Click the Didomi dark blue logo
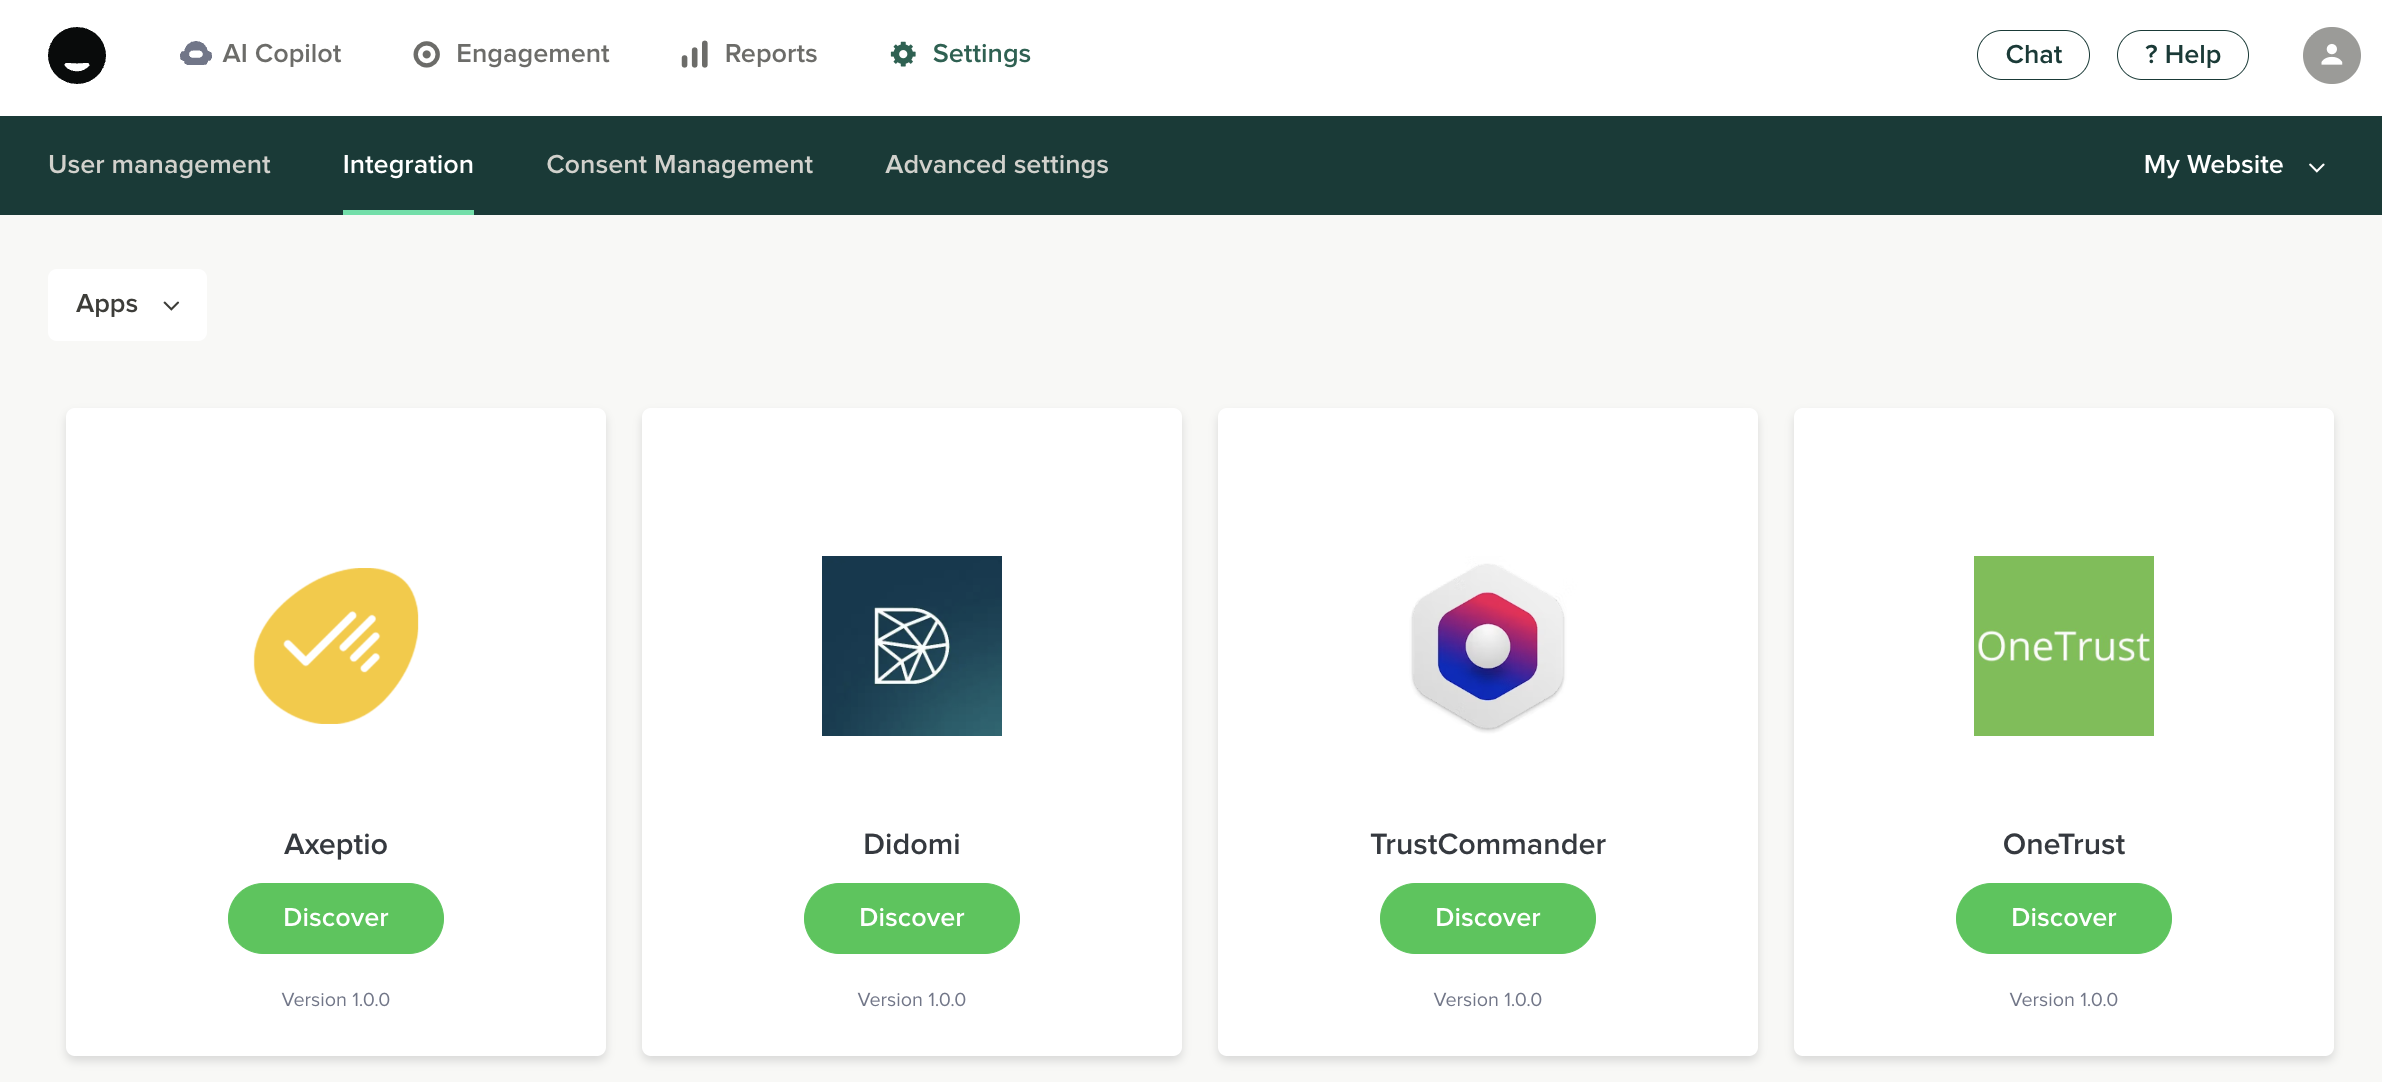The image size is (2382, 1082). [x=912, y=646]
